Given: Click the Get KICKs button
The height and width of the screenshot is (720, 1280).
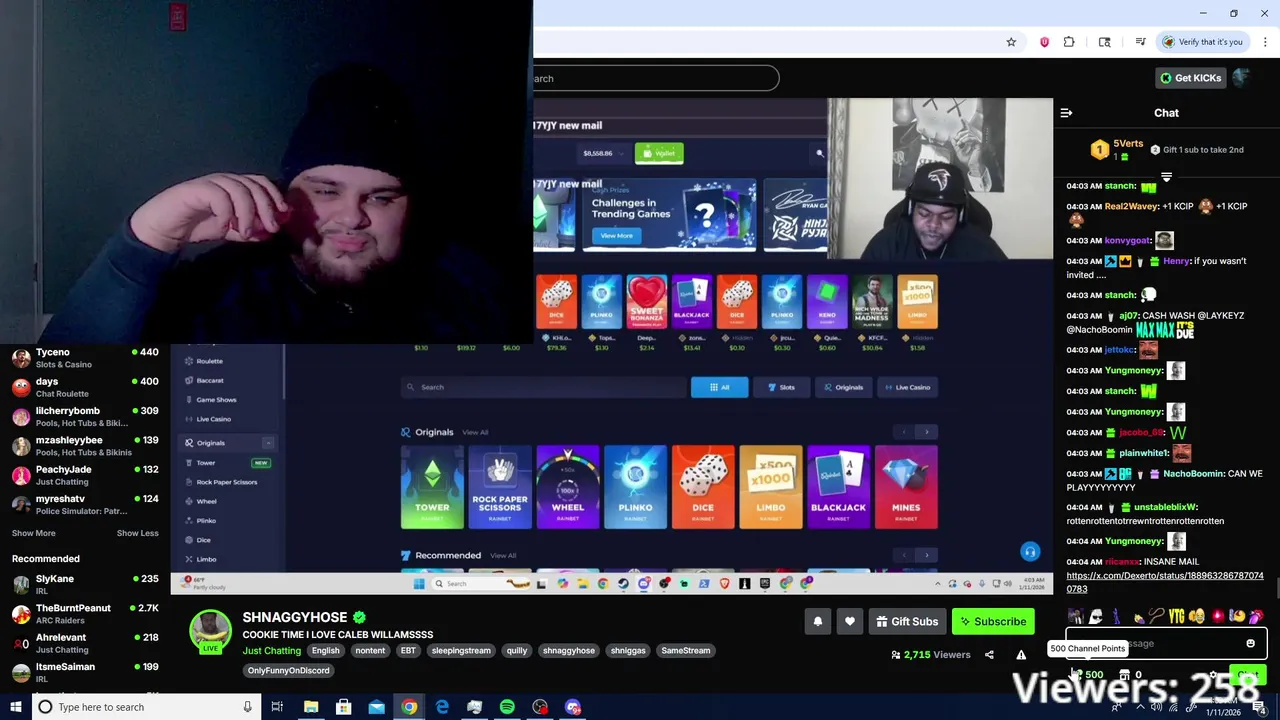Looking at the screenshot, I should (x=1190, y=78).
